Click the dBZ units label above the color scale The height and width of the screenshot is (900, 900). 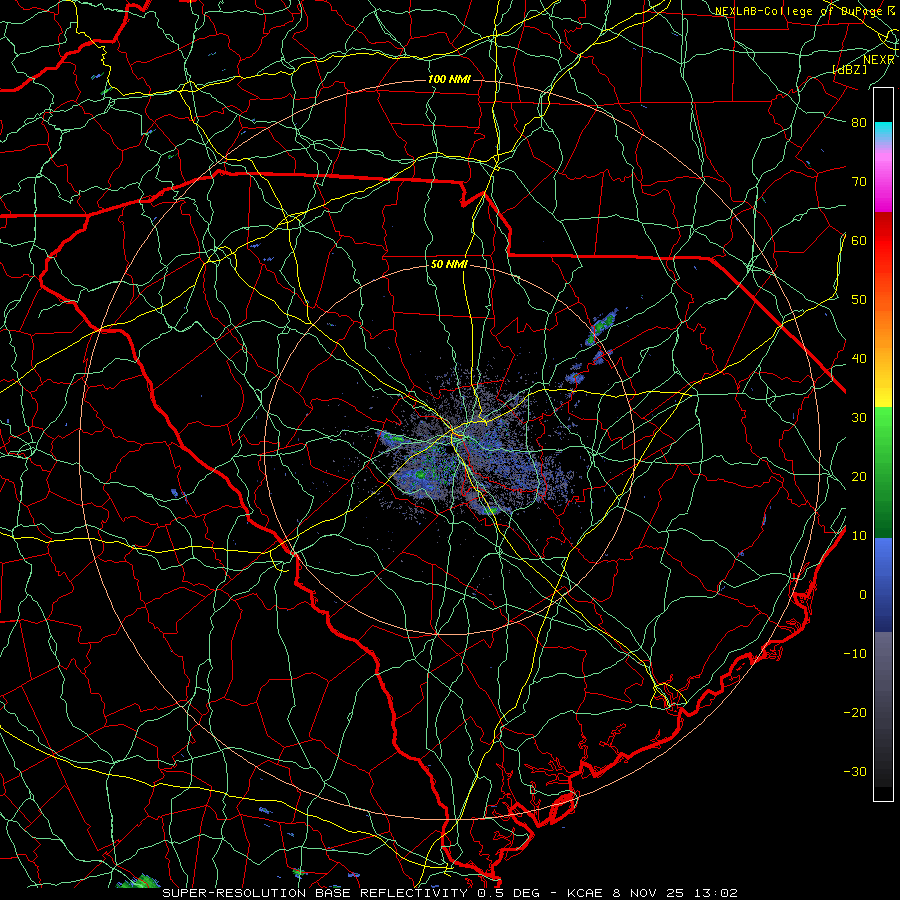tap(849, 69)
